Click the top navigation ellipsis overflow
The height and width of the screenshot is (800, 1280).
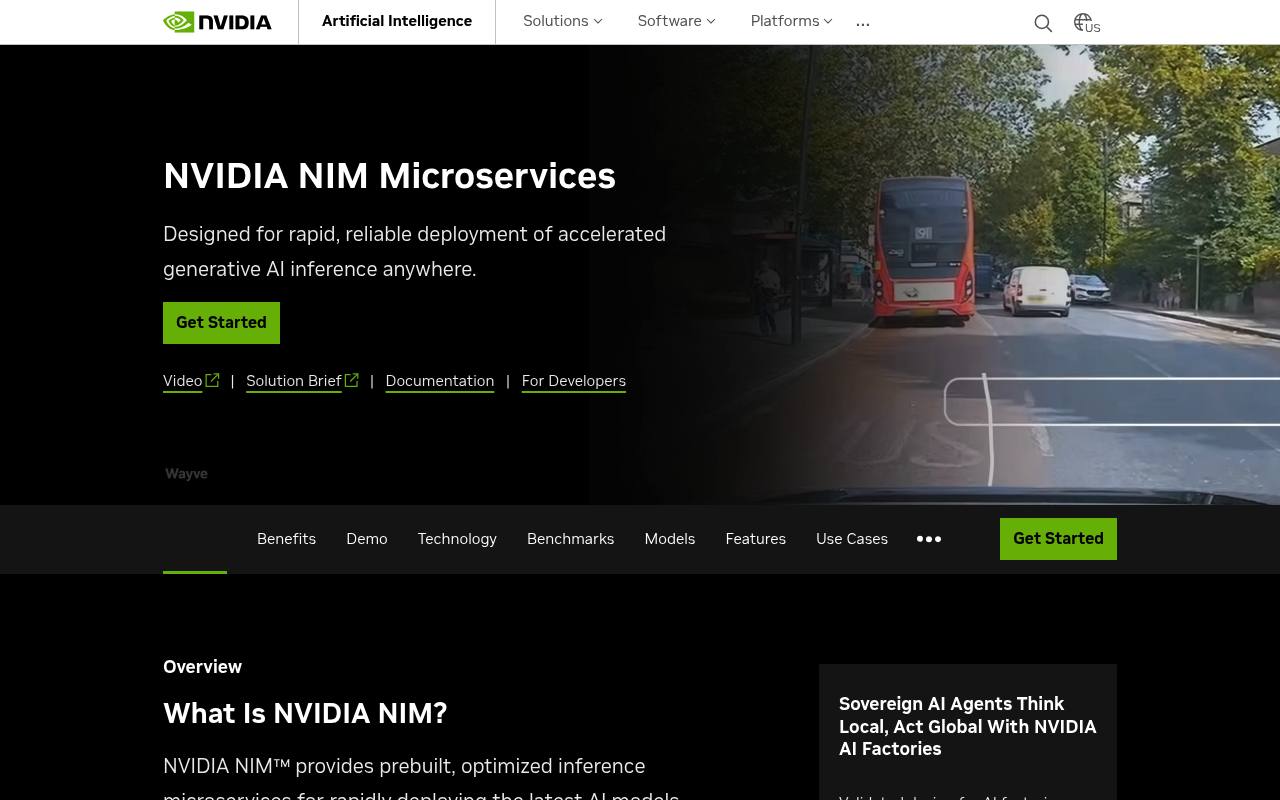click(863, 22)
